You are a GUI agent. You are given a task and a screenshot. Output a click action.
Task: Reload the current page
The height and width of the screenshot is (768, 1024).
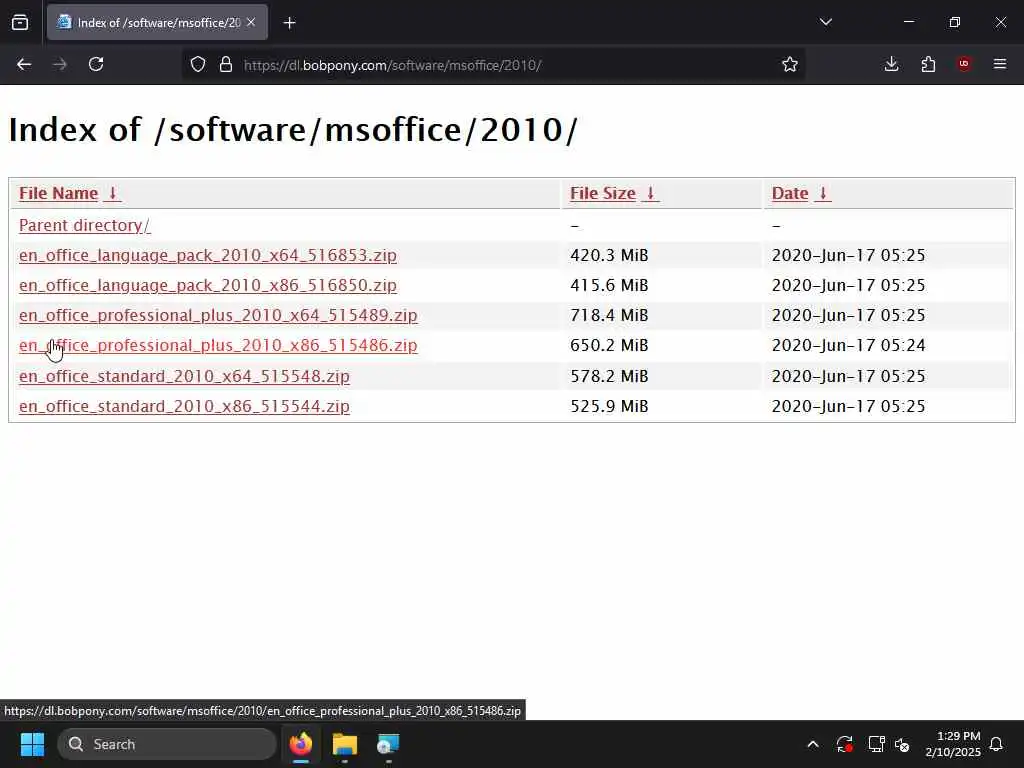pos(96,64)
